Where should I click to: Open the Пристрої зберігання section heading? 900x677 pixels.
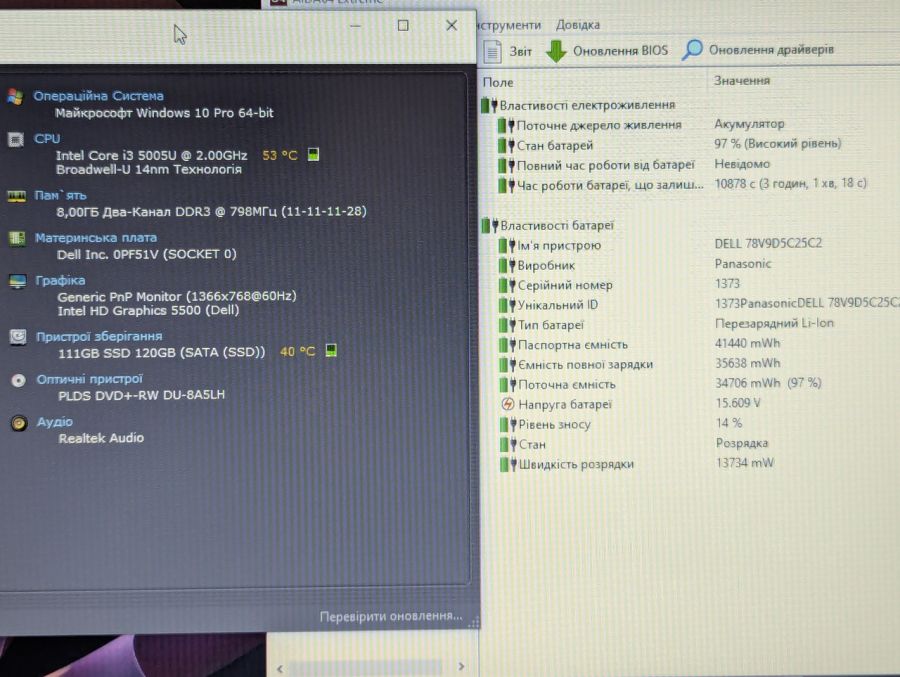click(x=99, y=336)
